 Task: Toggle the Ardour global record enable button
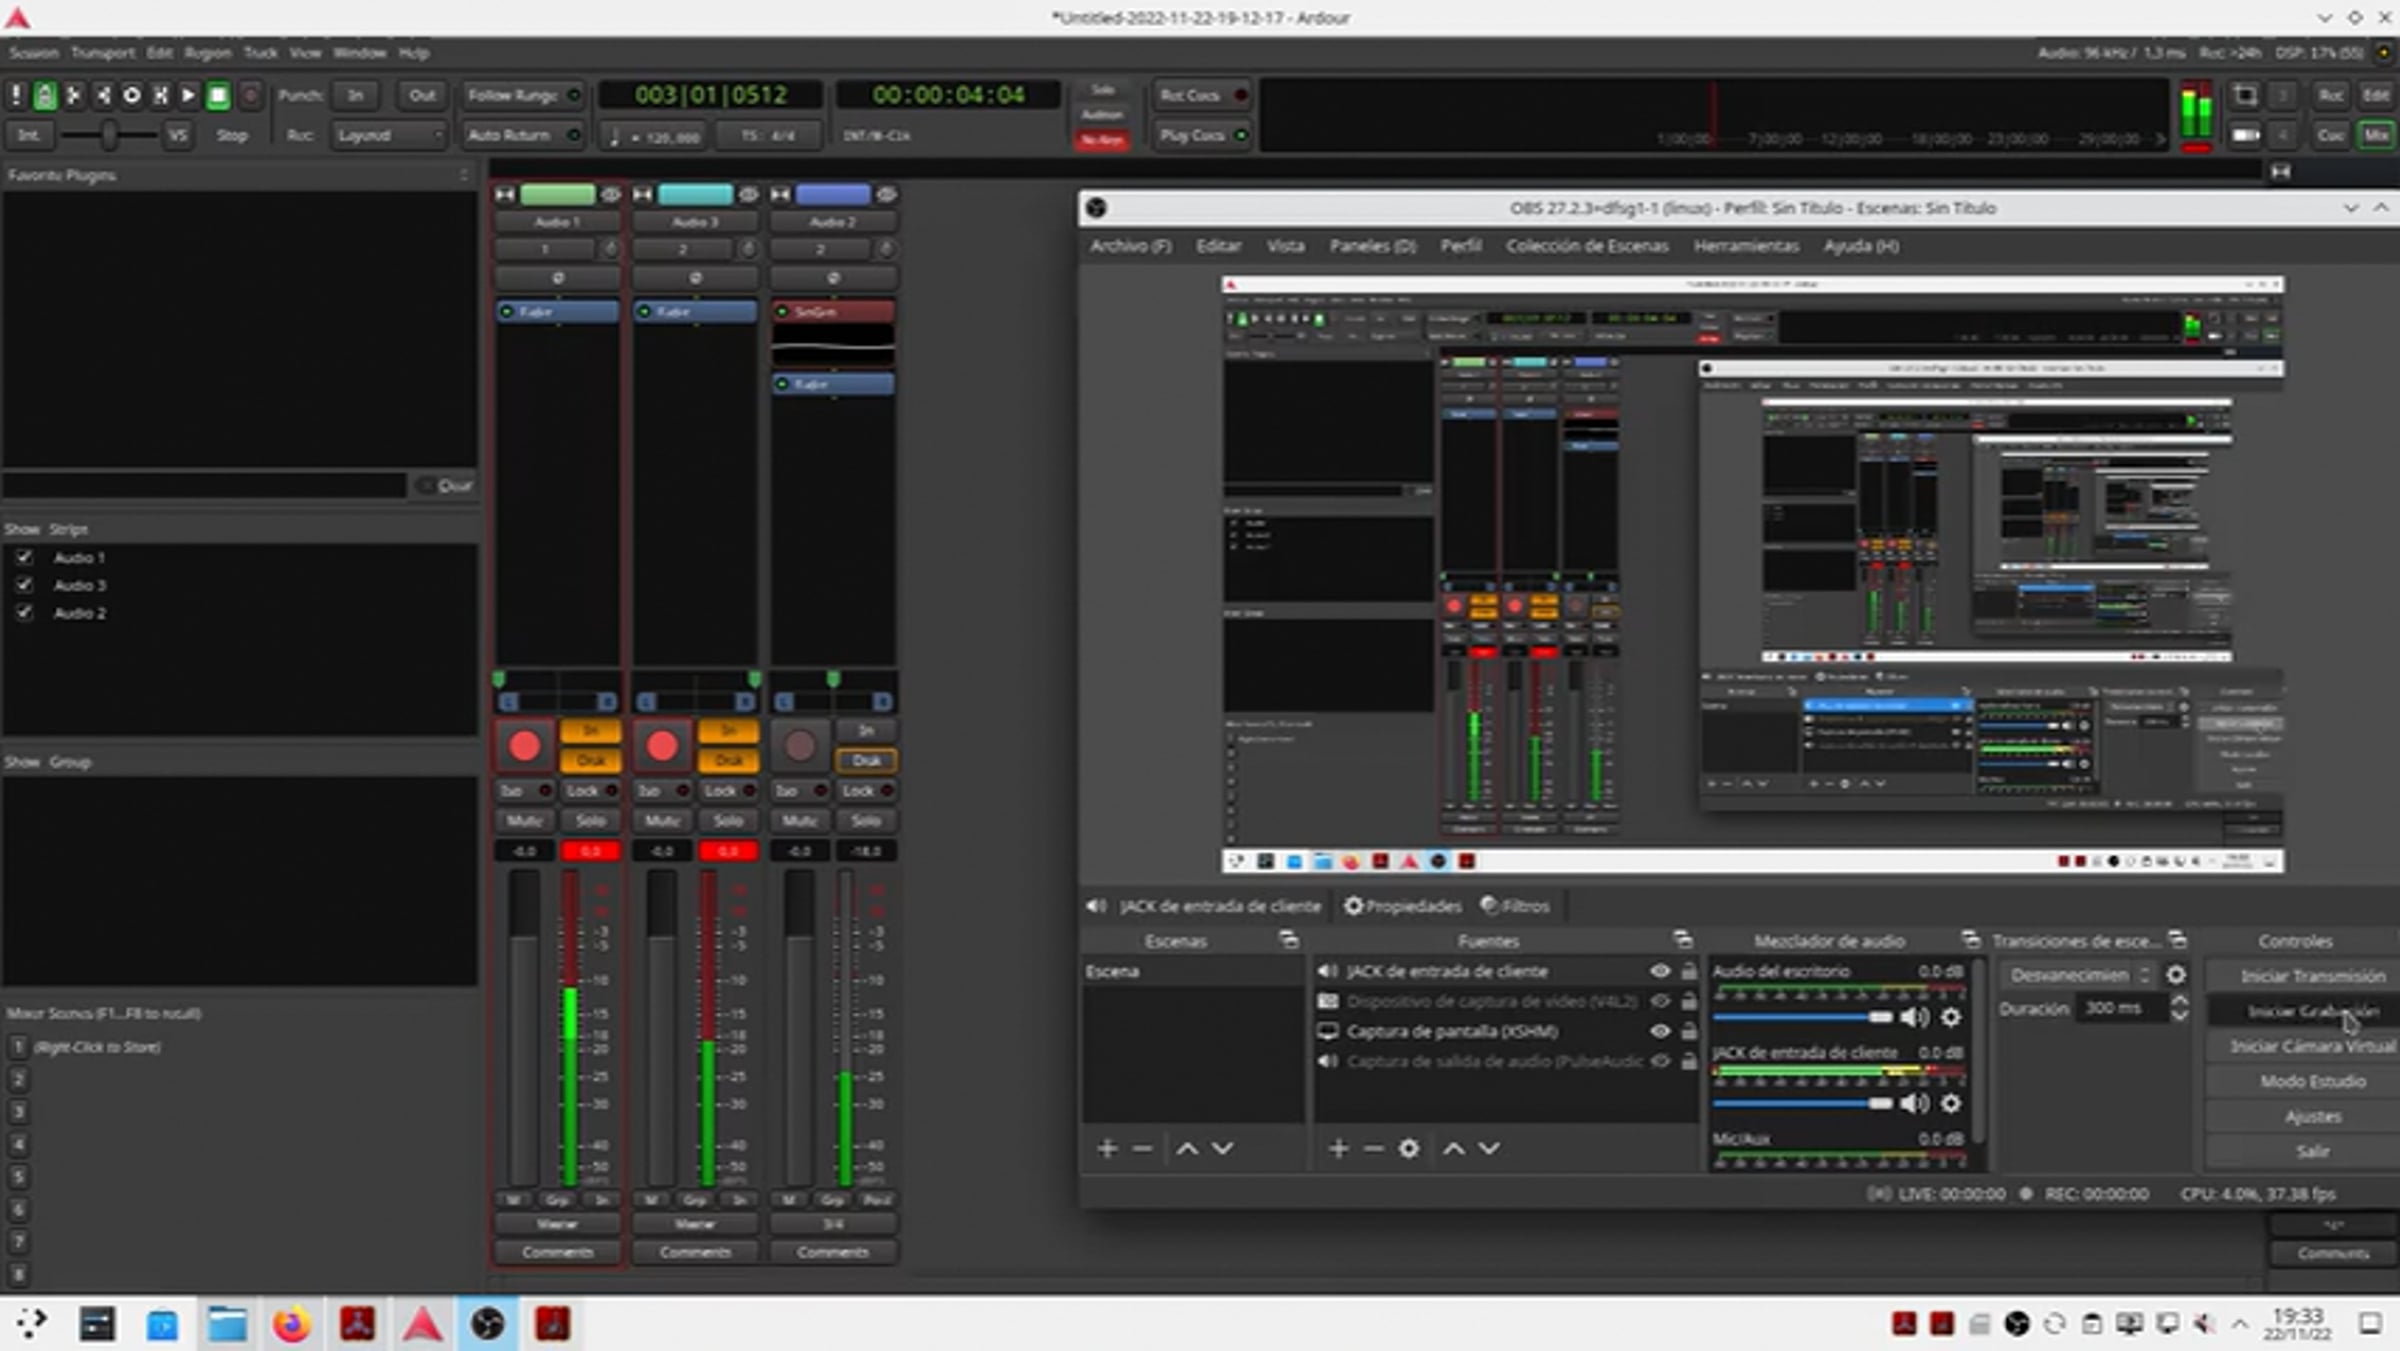tap(251, 96)
